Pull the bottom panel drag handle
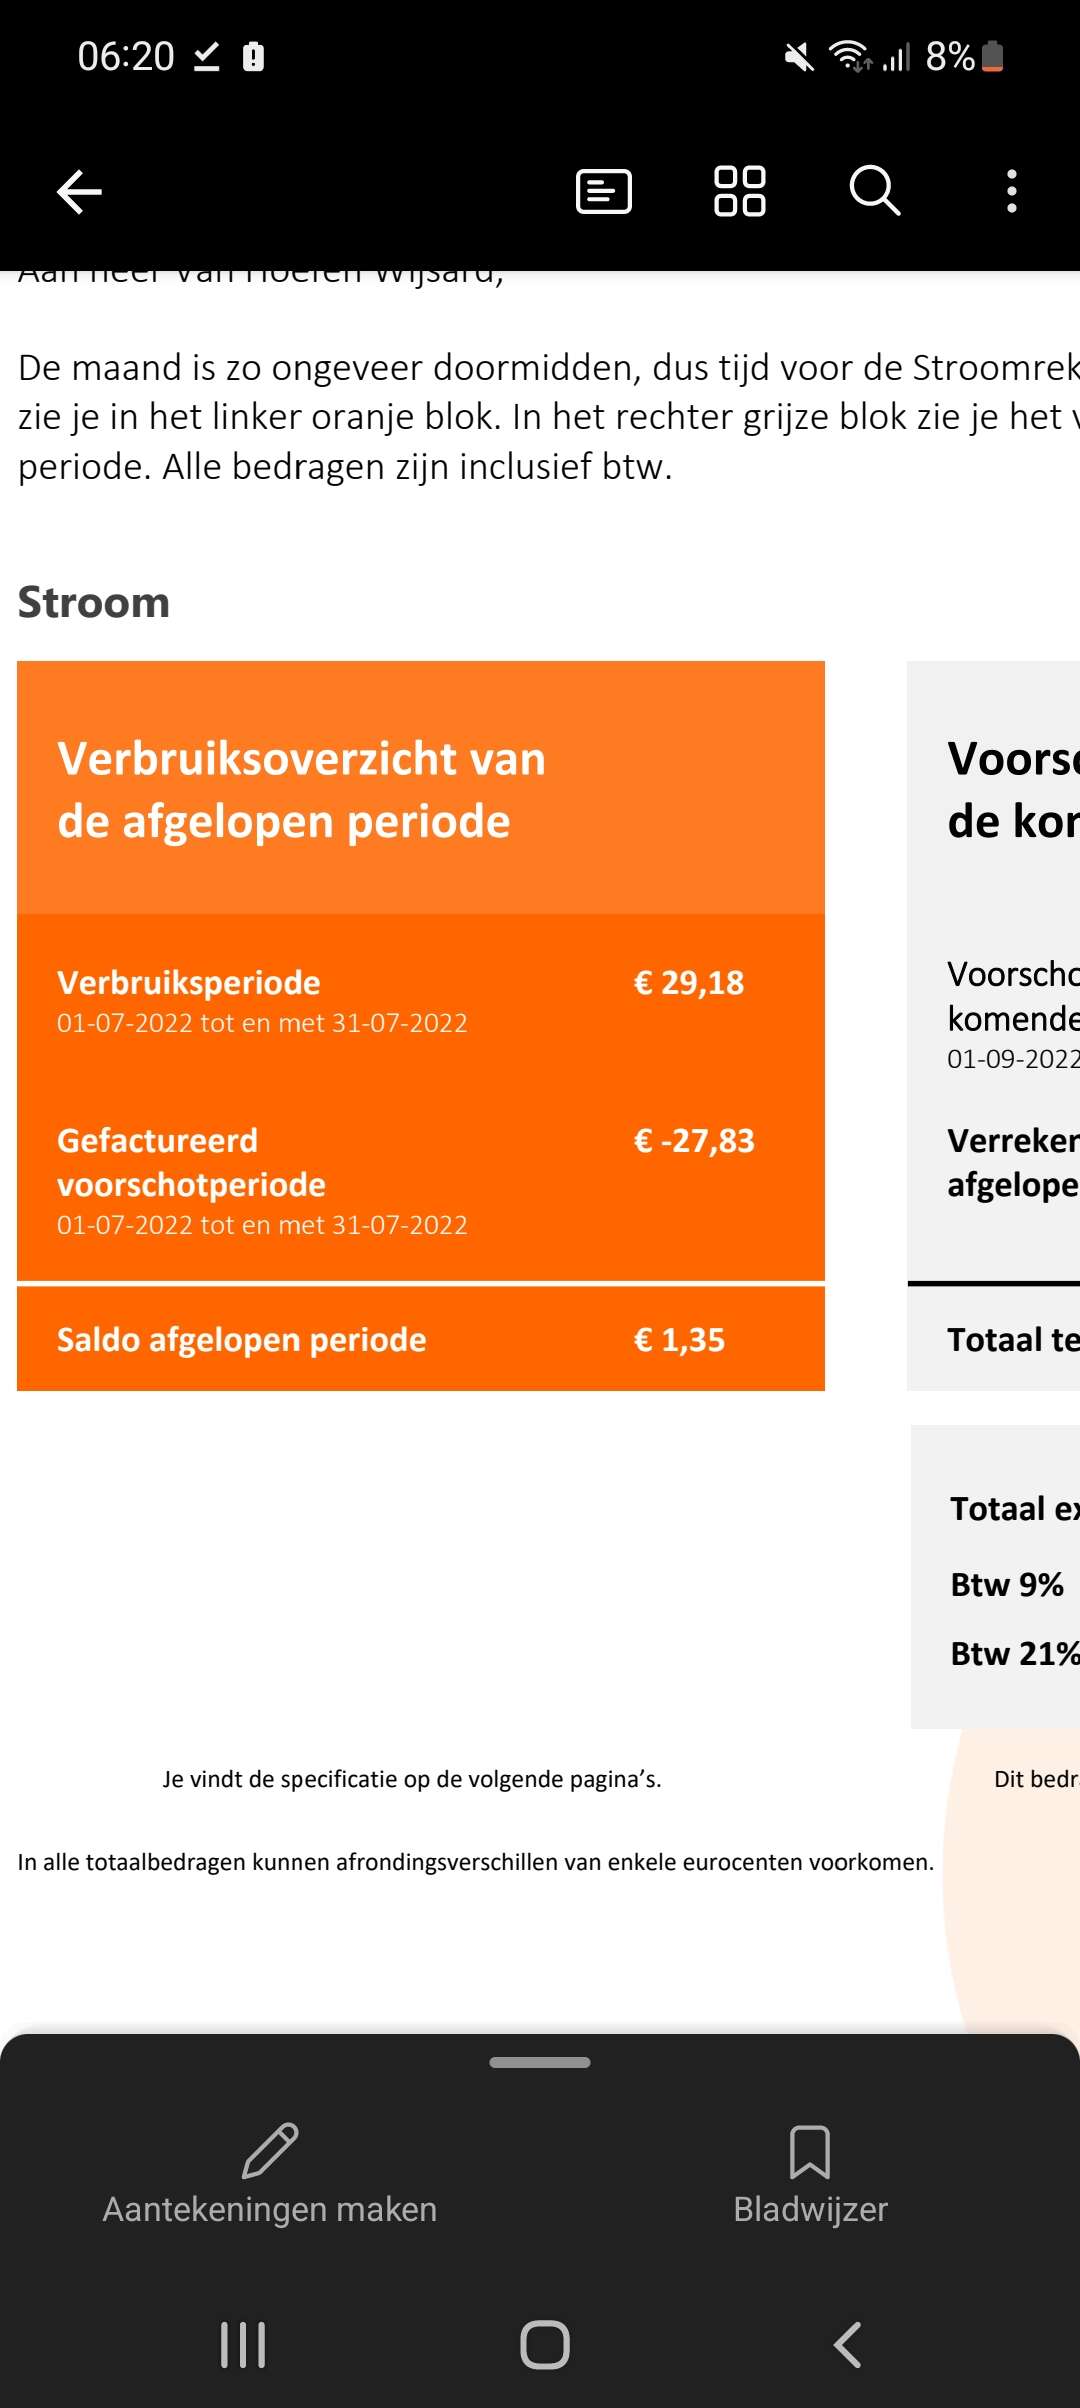The image size is (1080, 2408). pyautogui.click(x=540, y=2062)
